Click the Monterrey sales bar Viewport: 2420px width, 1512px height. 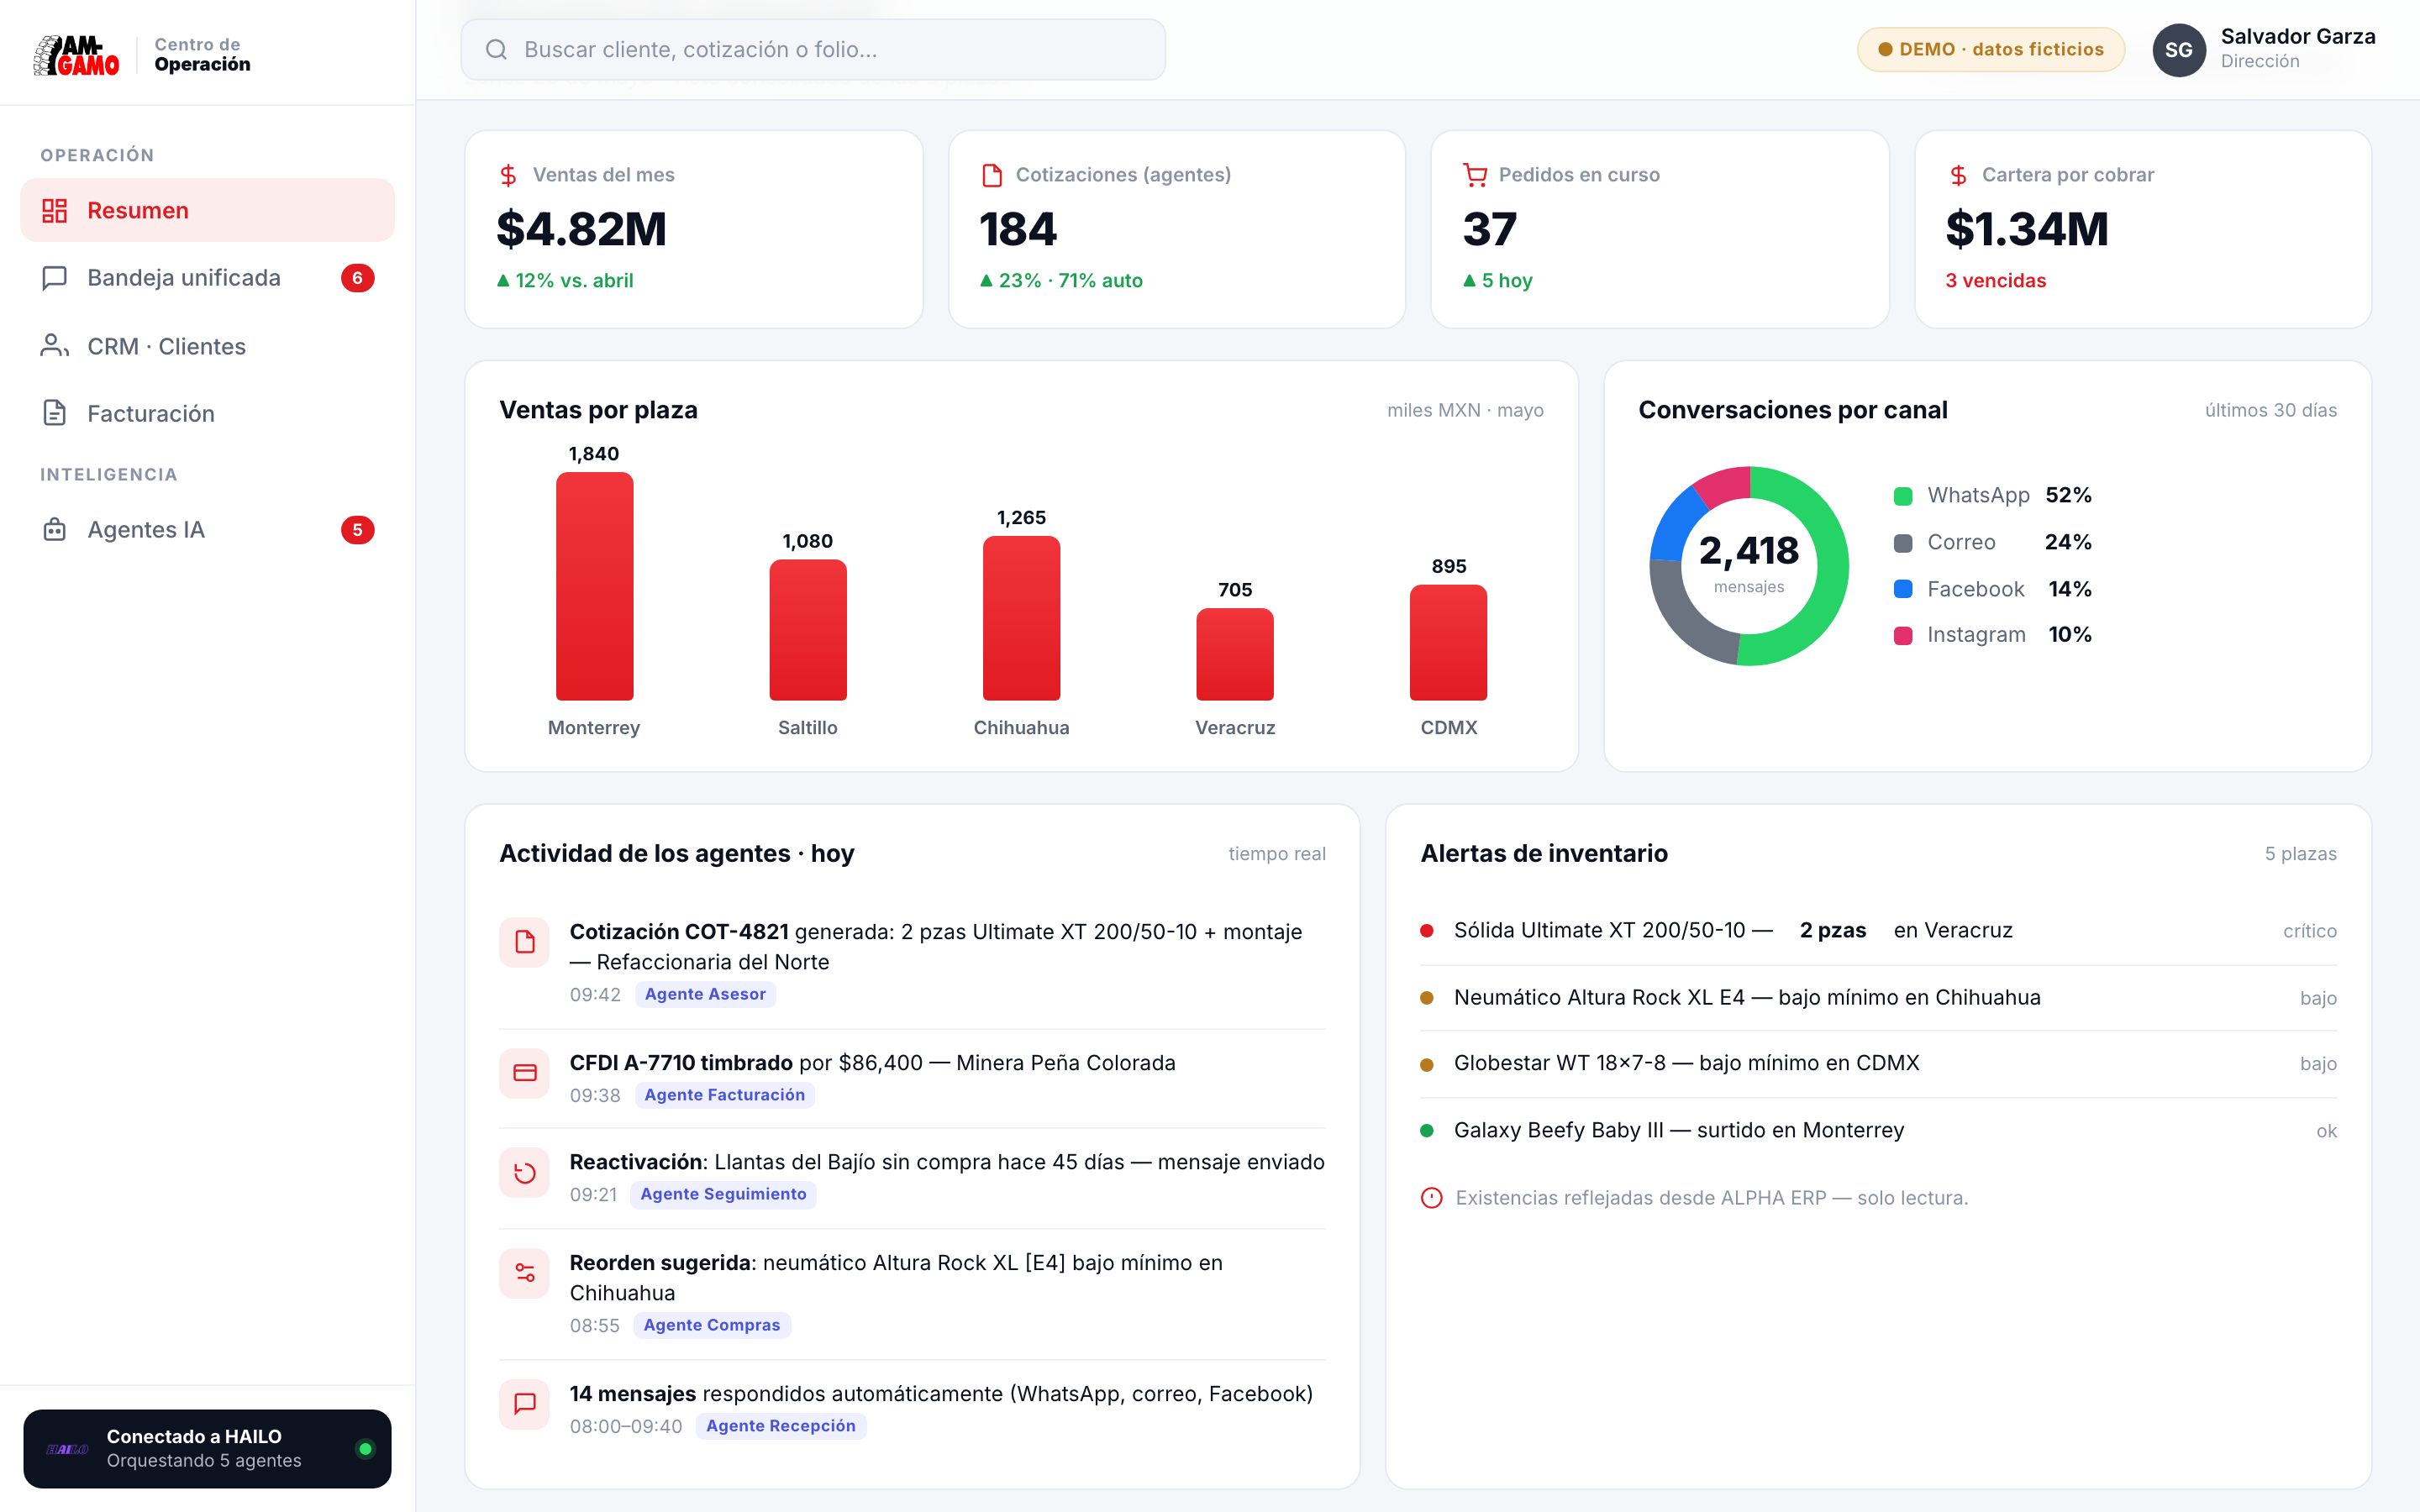[594, 586]
